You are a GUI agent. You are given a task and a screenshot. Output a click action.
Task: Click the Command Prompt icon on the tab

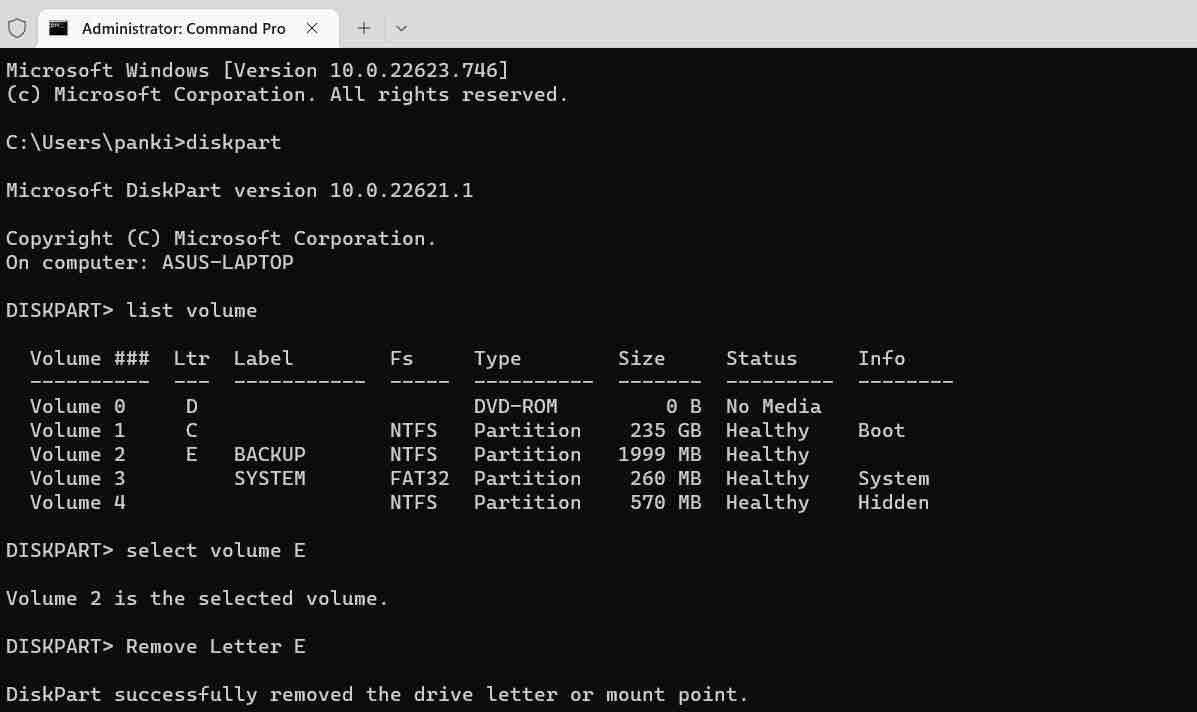(58, 28)
